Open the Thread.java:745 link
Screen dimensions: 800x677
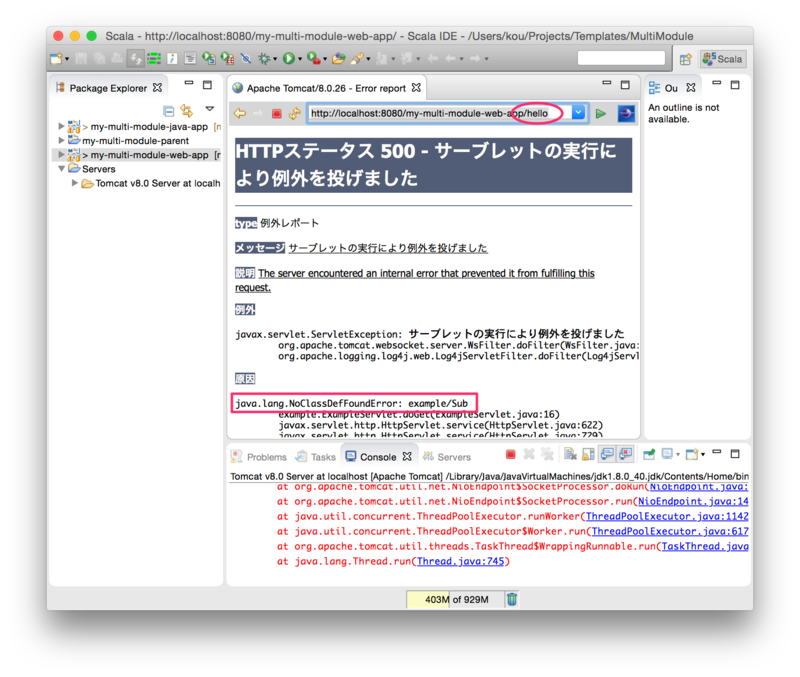click(460, 561)
